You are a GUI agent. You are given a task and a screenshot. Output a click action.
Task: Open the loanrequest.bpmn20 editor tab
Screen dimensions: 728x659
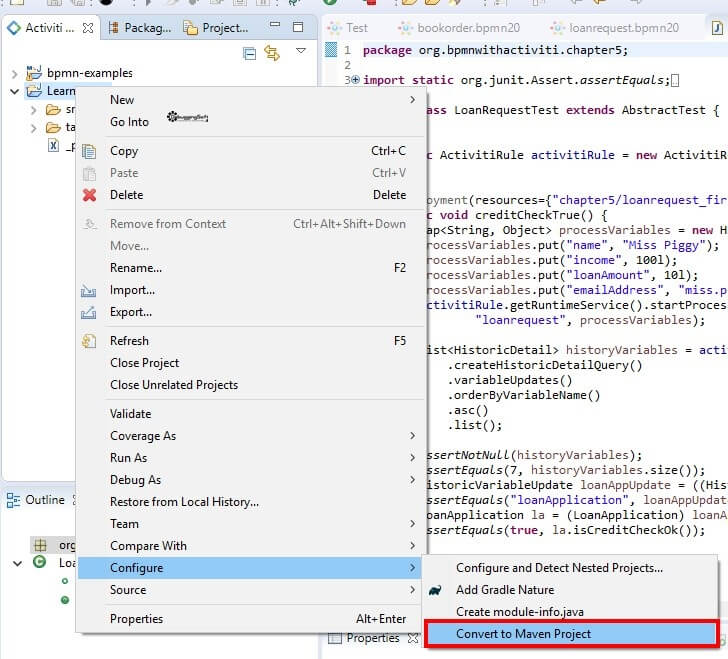(615, 28)
